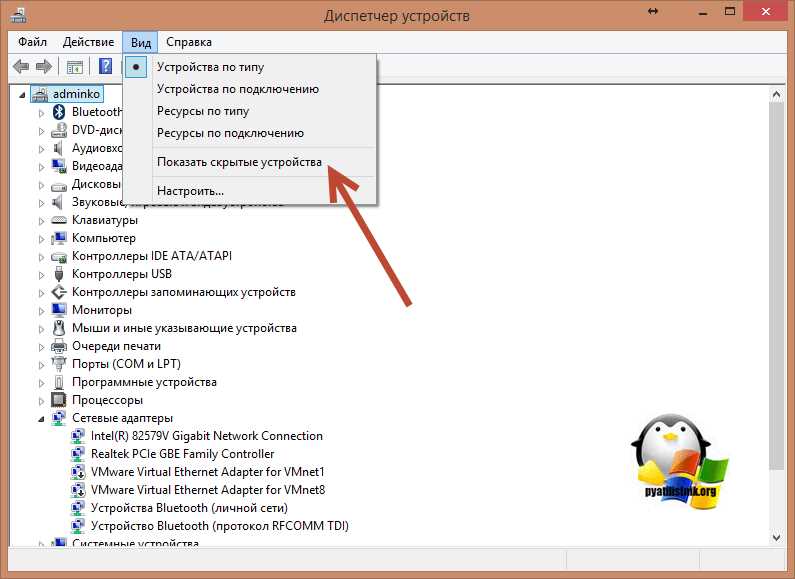Select Устройства по типу text entry
795x579 pixels.
210,67
